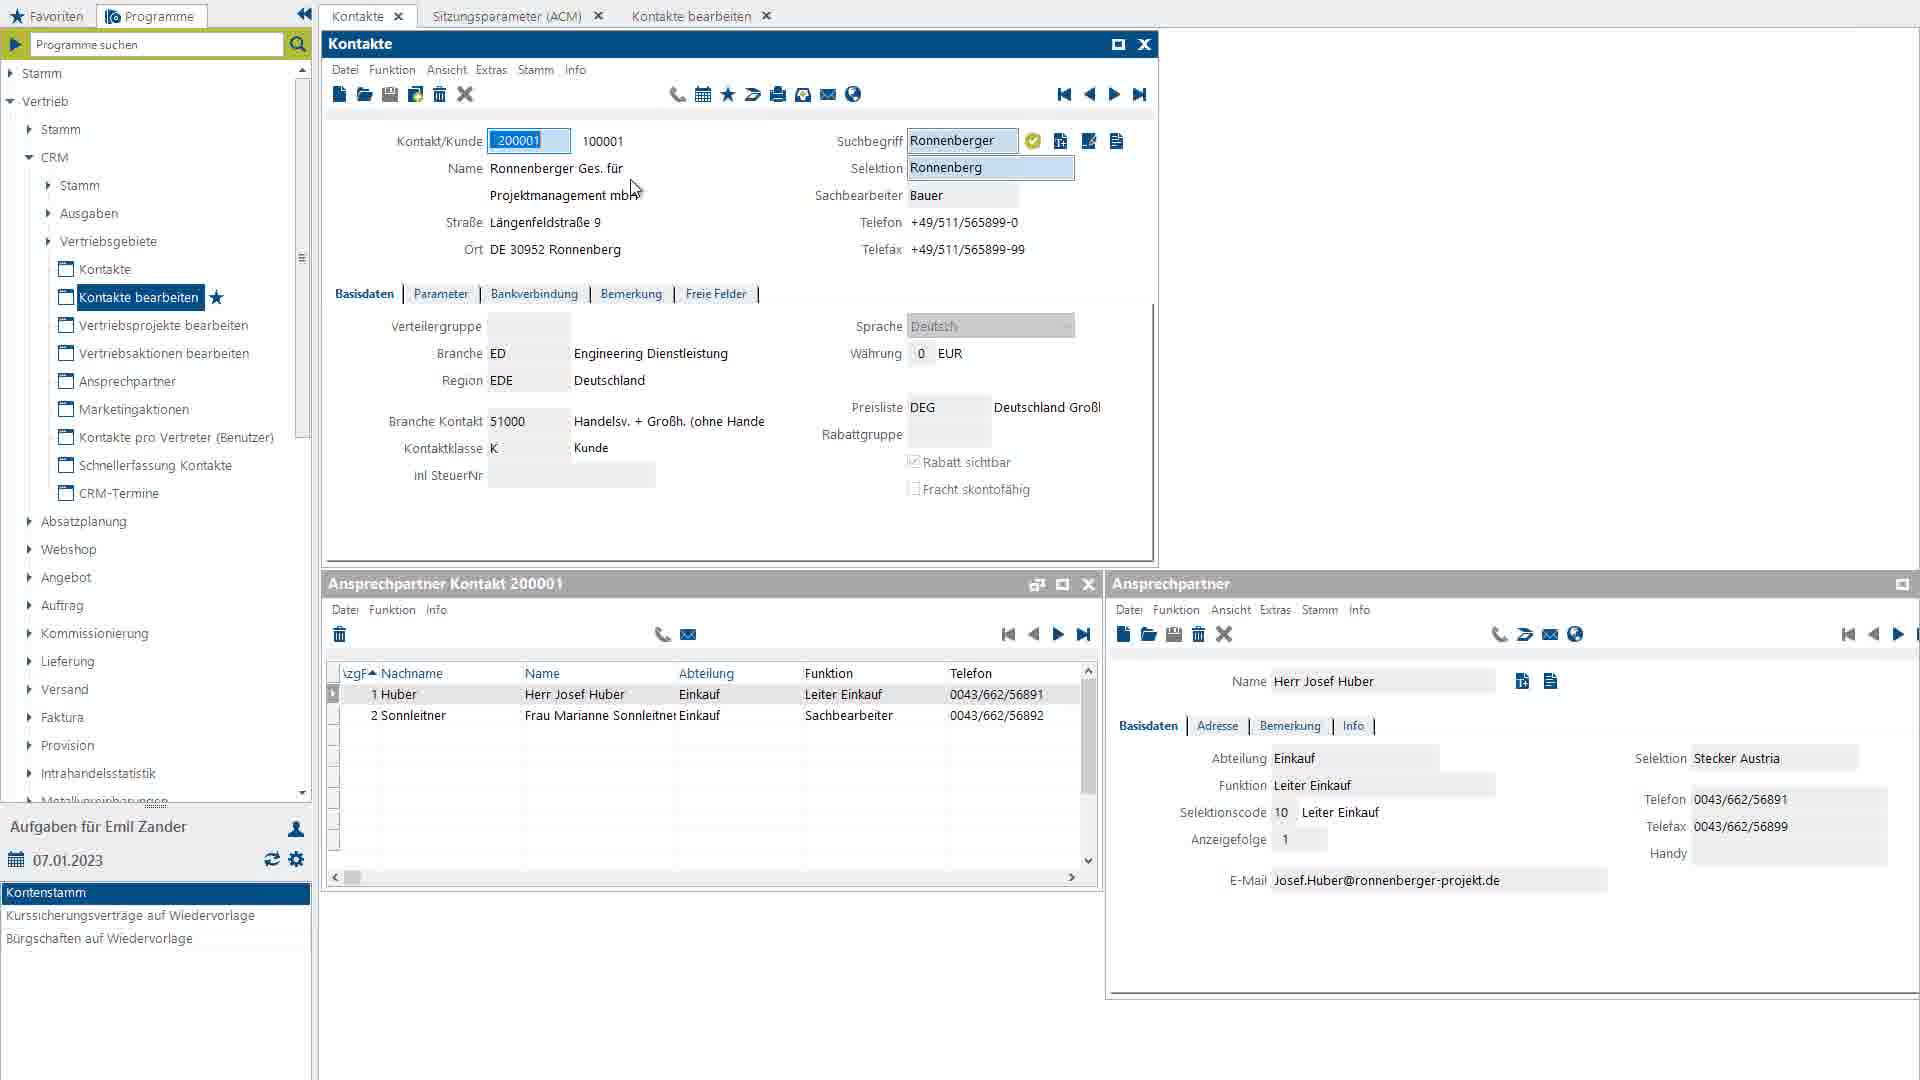
Task: Toggle the Fracht skontofähig checkbox
Action: pos(913,488)
